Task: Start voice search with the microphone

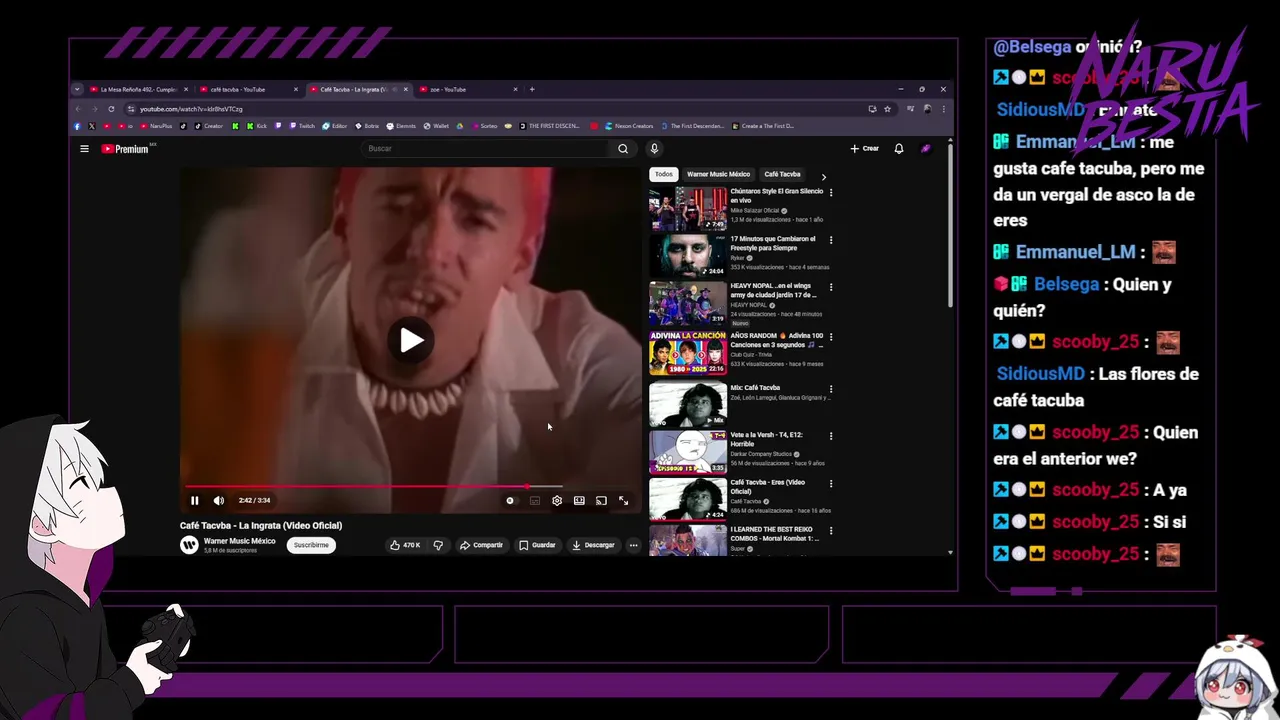Action: pyautogui.click(x=654, y=149)
